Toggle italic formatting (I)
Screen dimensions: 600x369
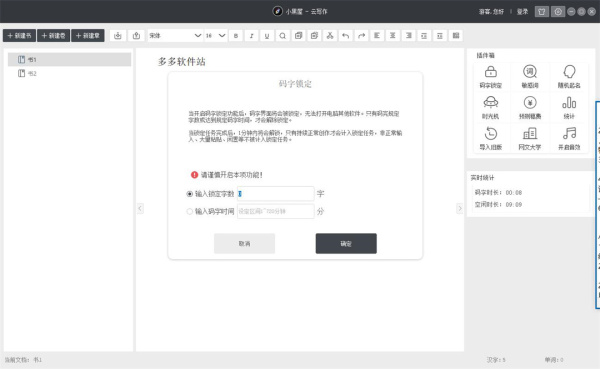[251, 36]
